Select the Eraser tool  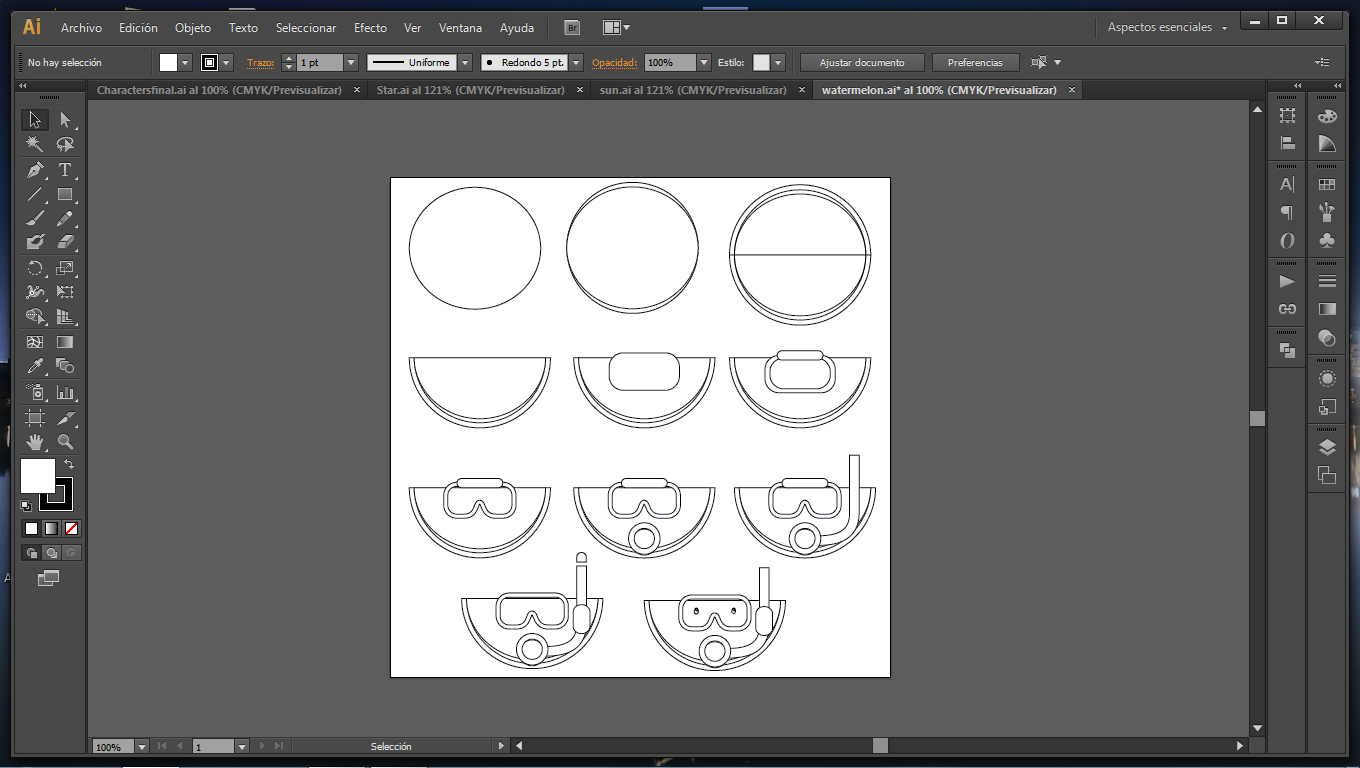pyautogui.click(x=65, y=242)
